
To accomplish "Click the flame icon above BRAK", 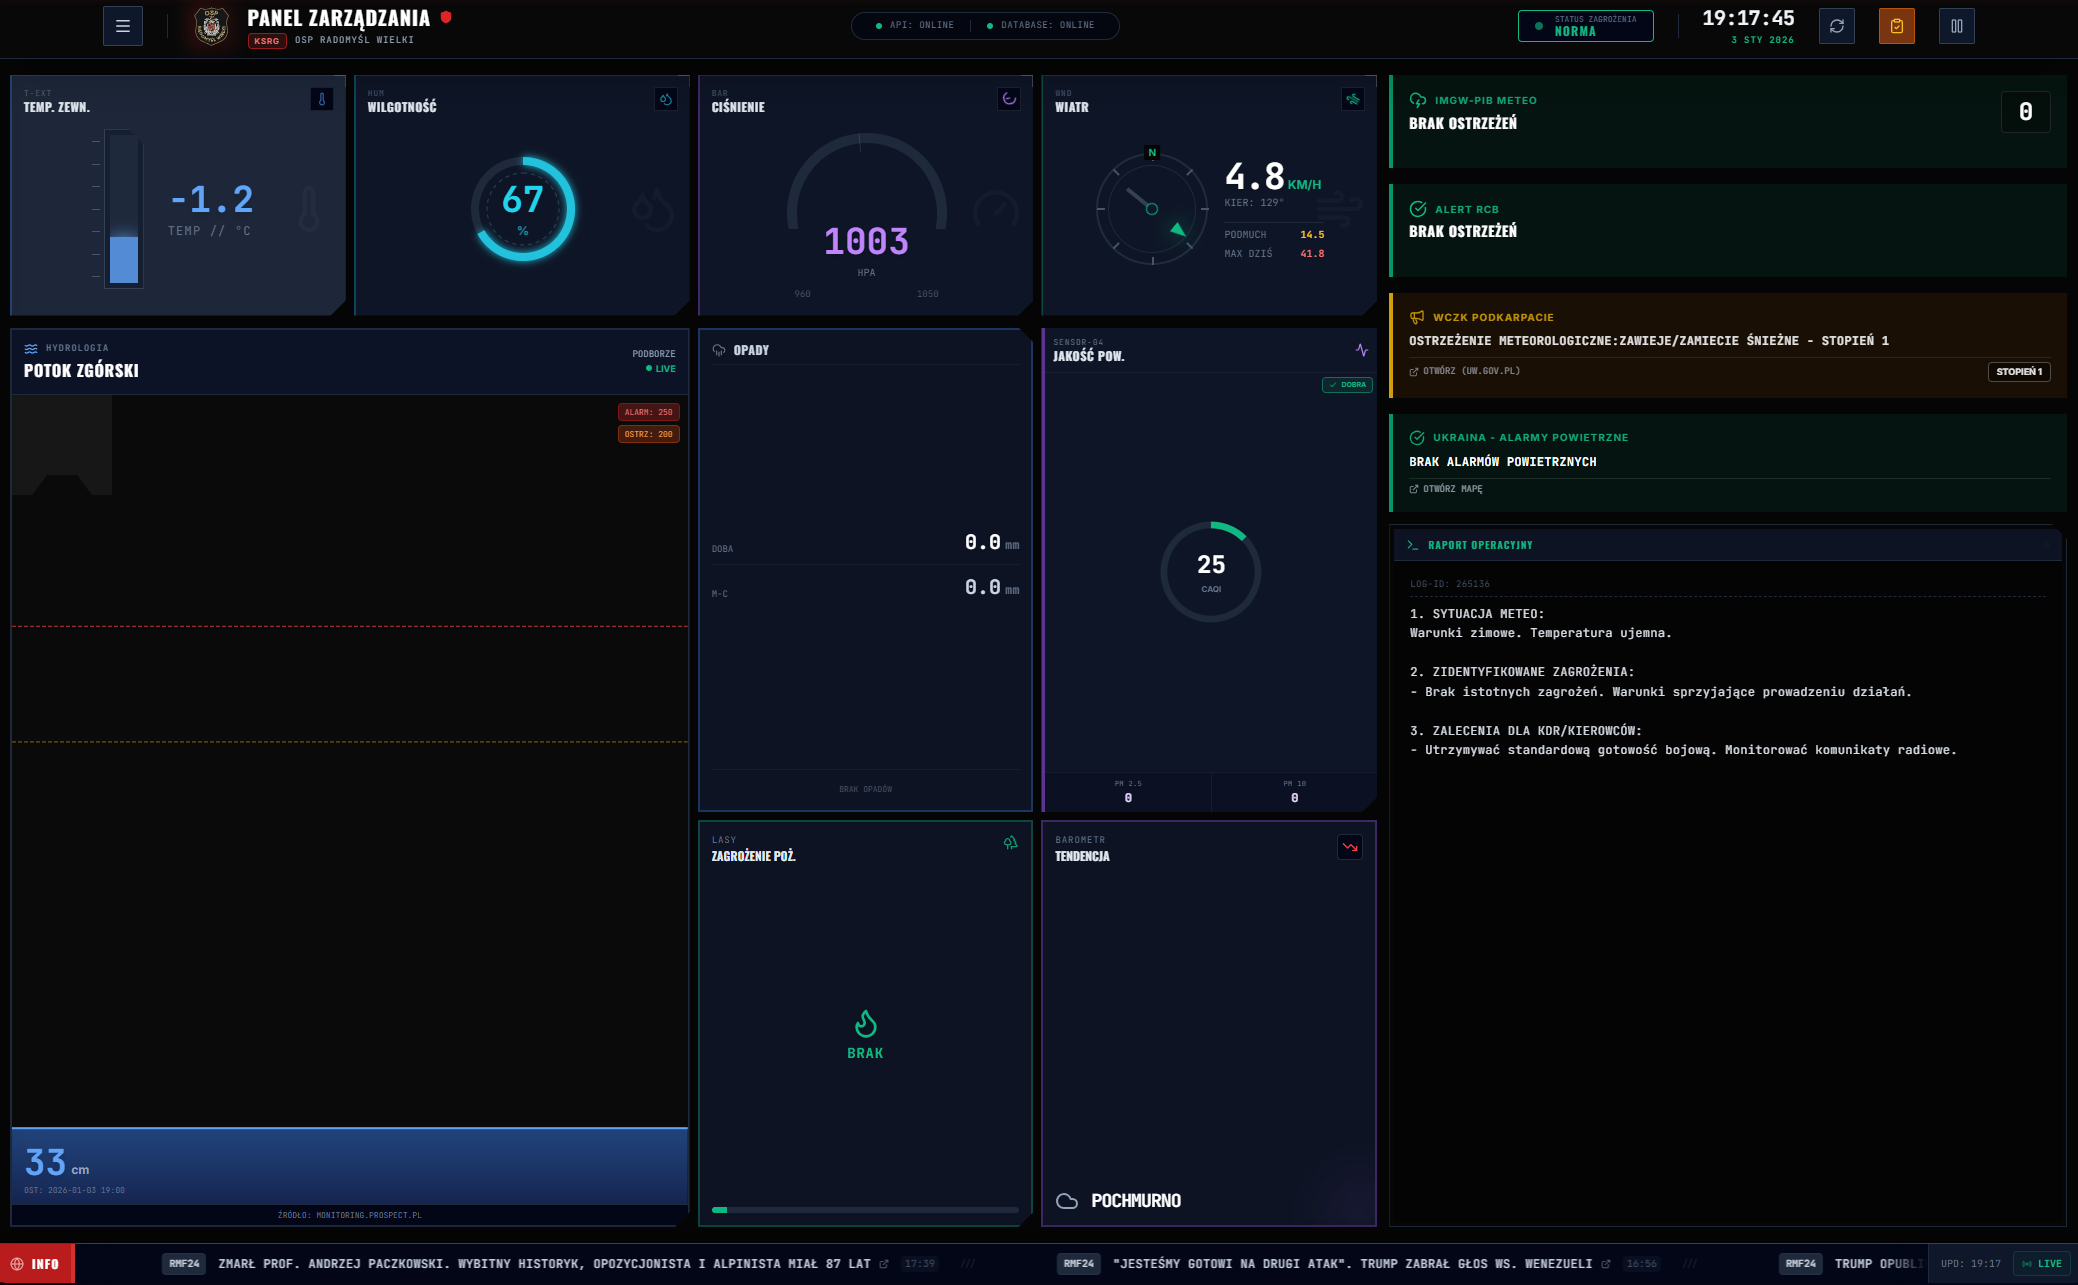I will (866, 1024).
